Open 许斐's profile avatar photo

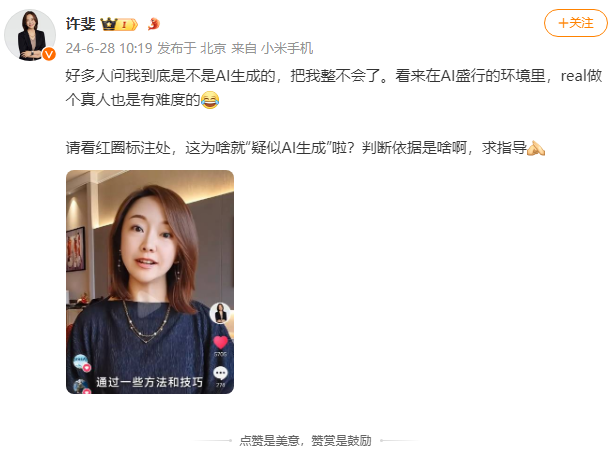click(x=30, y=35)
